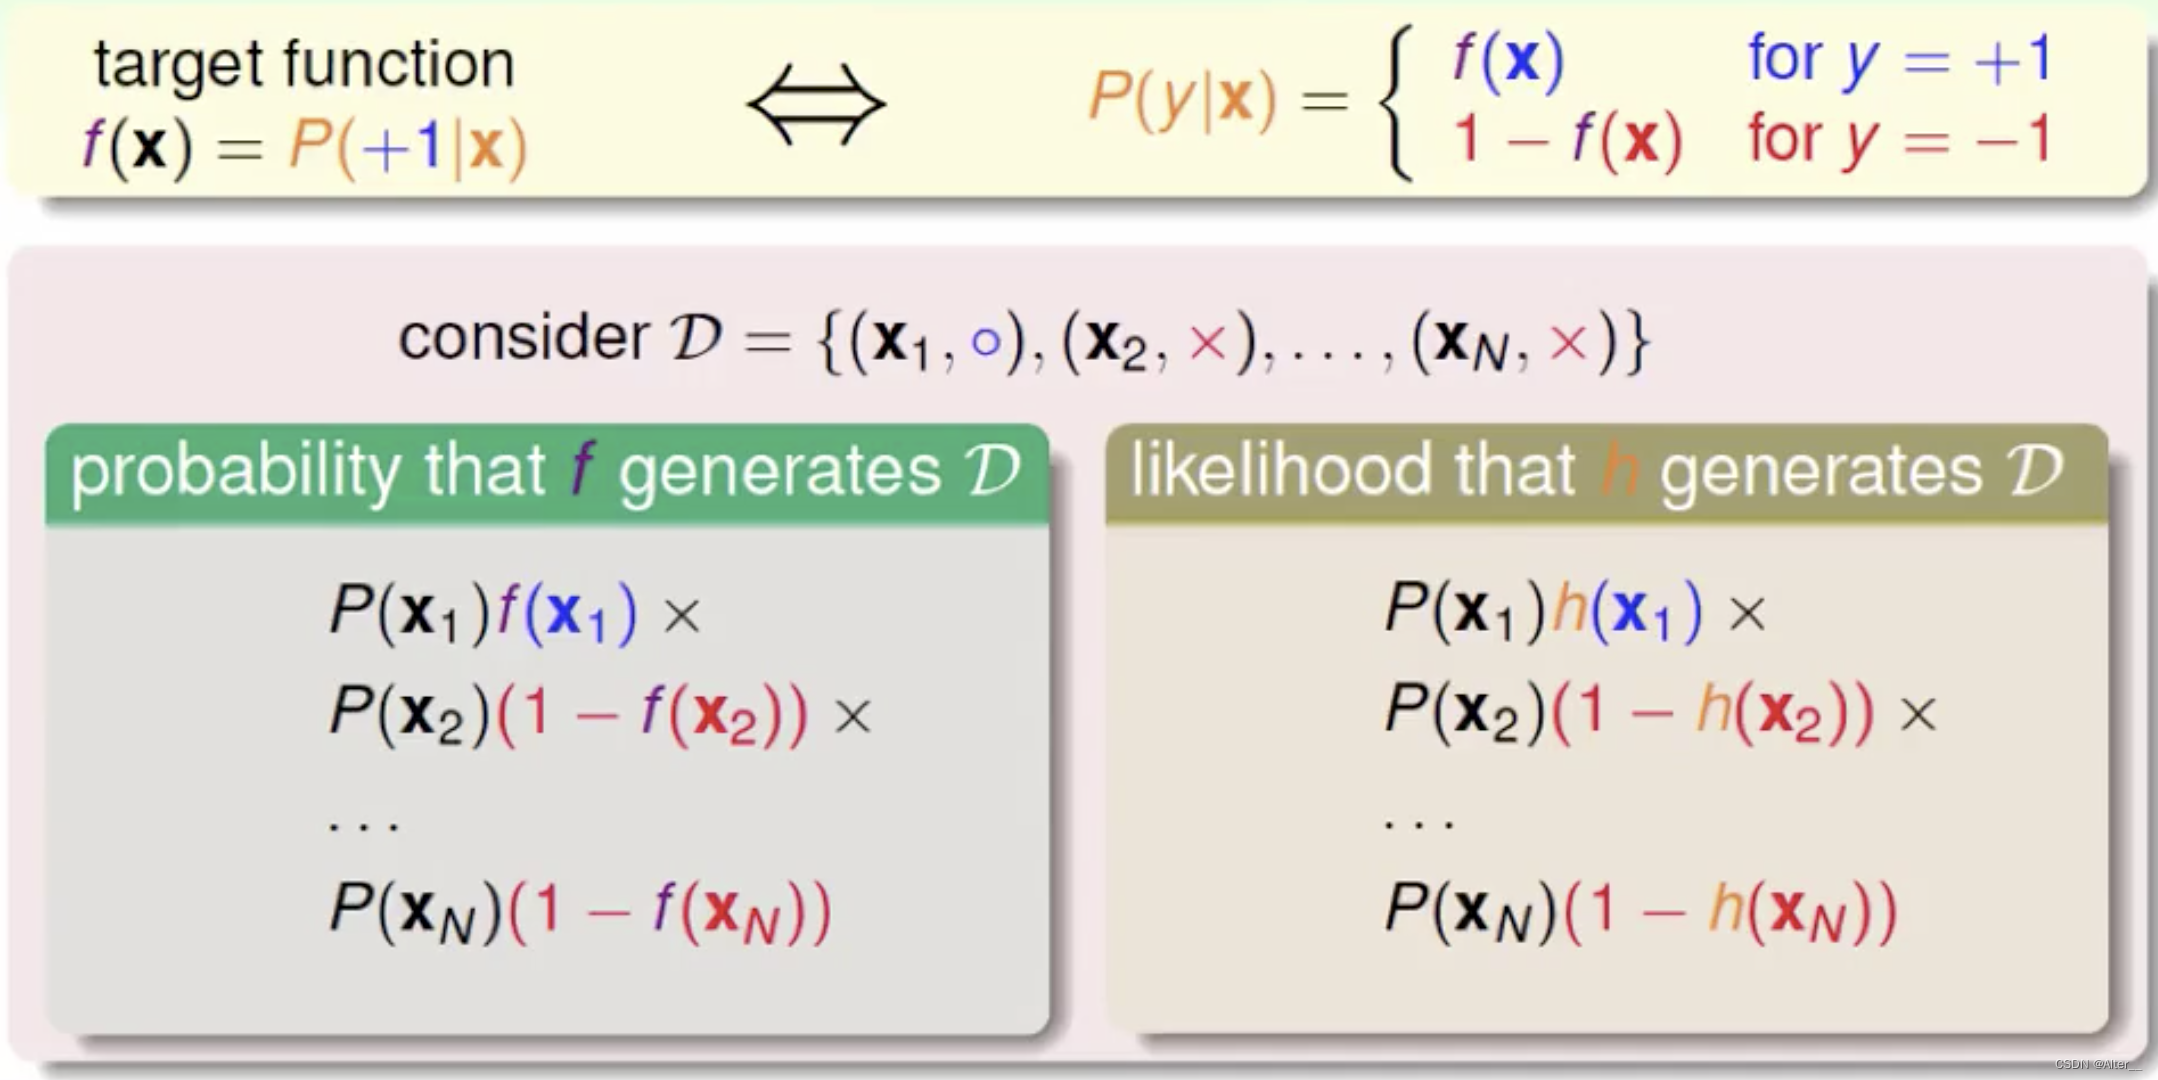Viewport: 2158px width, 1080px height.
Task: Select the green 'probability that f generates D' header
Action: 546,472
